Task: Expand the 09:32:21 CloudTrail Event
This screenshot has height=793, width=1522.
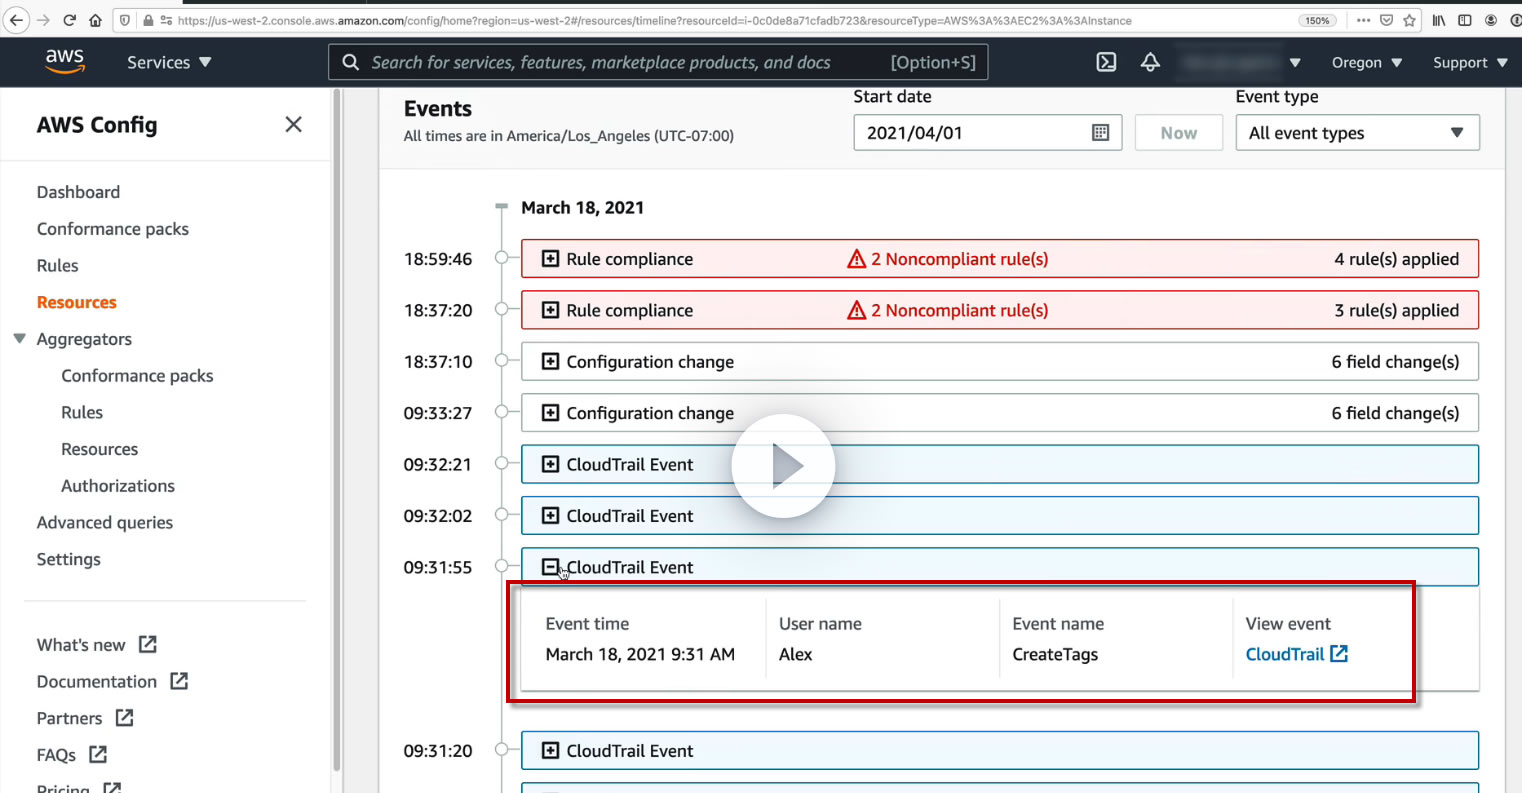Action: tap(550, 464)
